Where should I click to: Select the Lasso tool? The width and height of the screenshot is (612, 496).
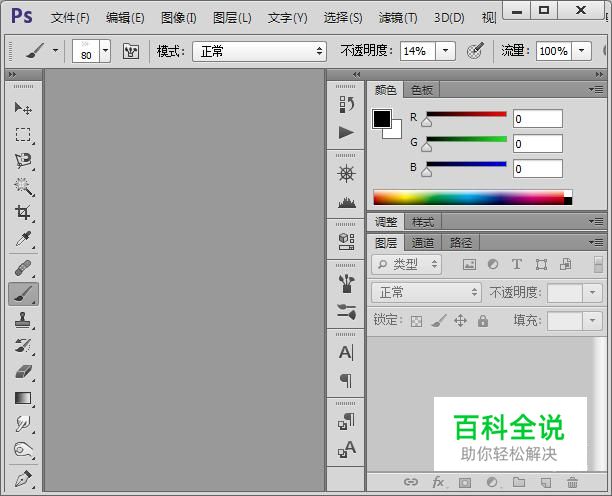(23, 160)
